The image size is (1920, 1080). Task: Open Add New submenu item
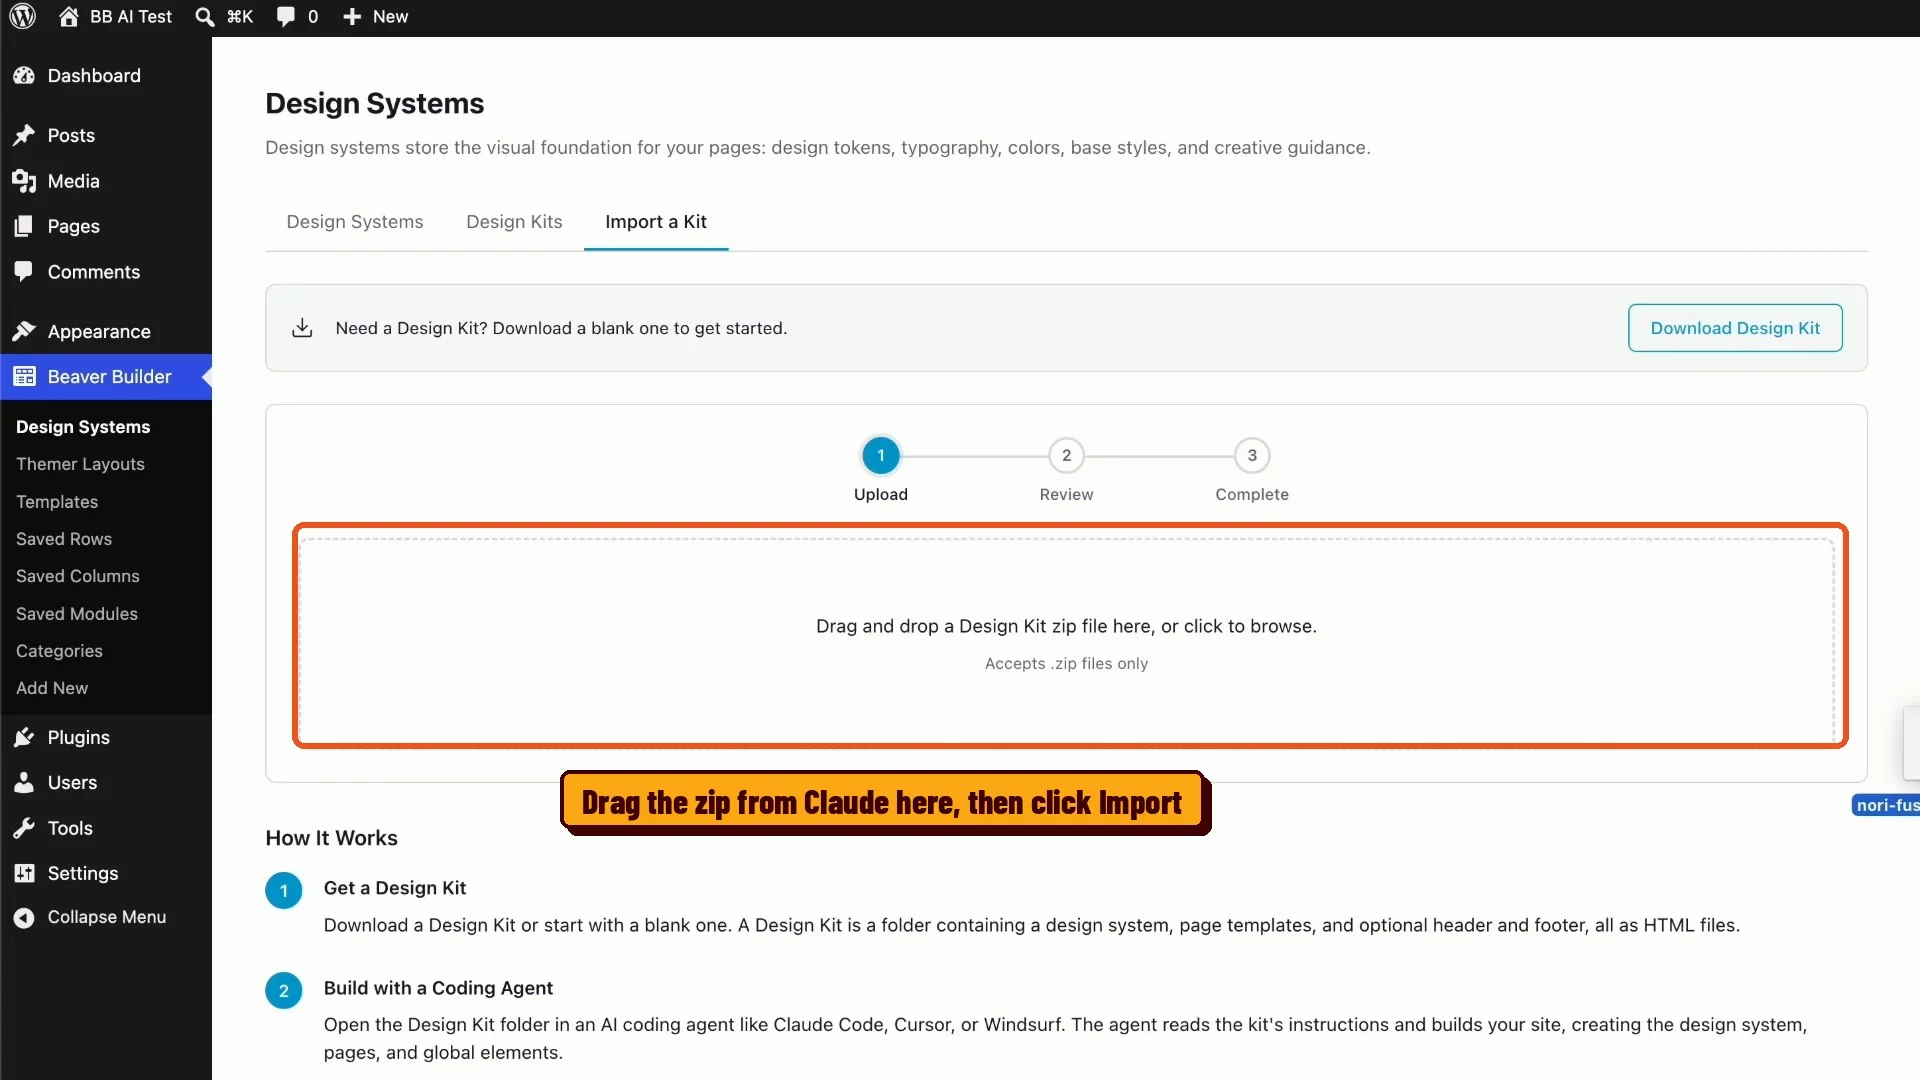(52, 688)
